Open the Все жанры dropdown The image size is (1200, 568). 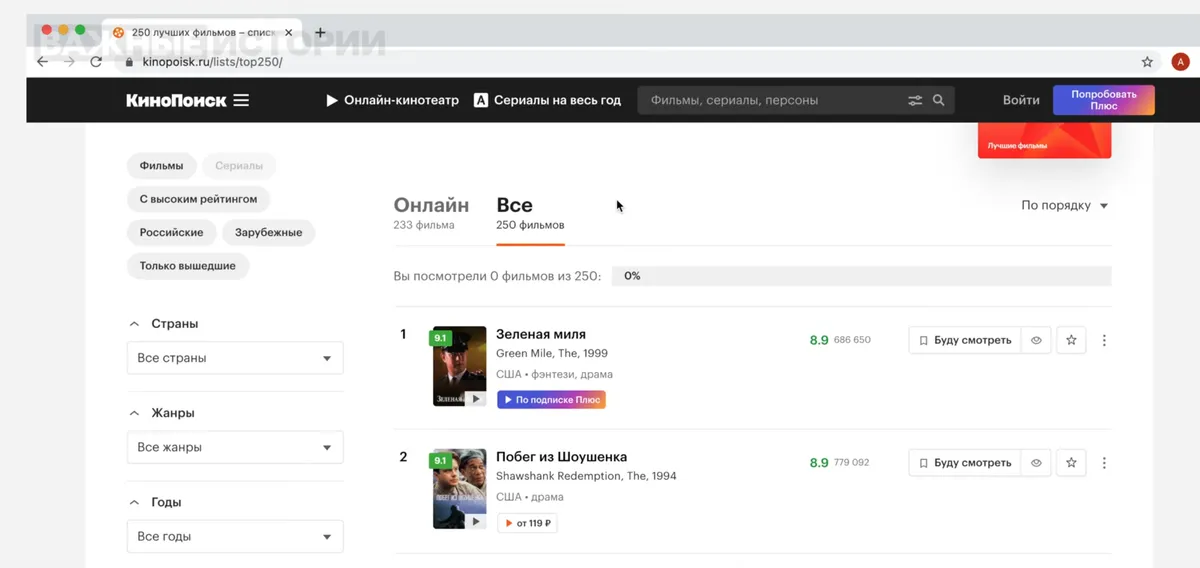click(235, 447)
